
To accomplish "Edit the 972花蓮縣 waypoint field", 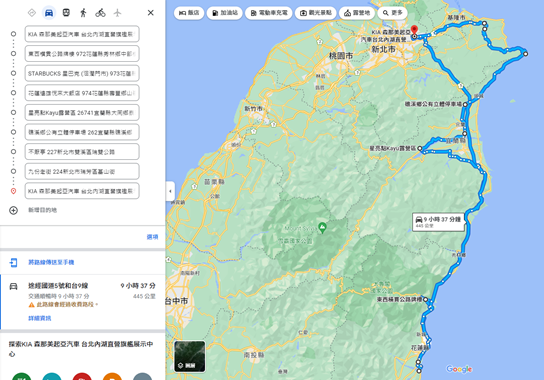I will [82, 54].
